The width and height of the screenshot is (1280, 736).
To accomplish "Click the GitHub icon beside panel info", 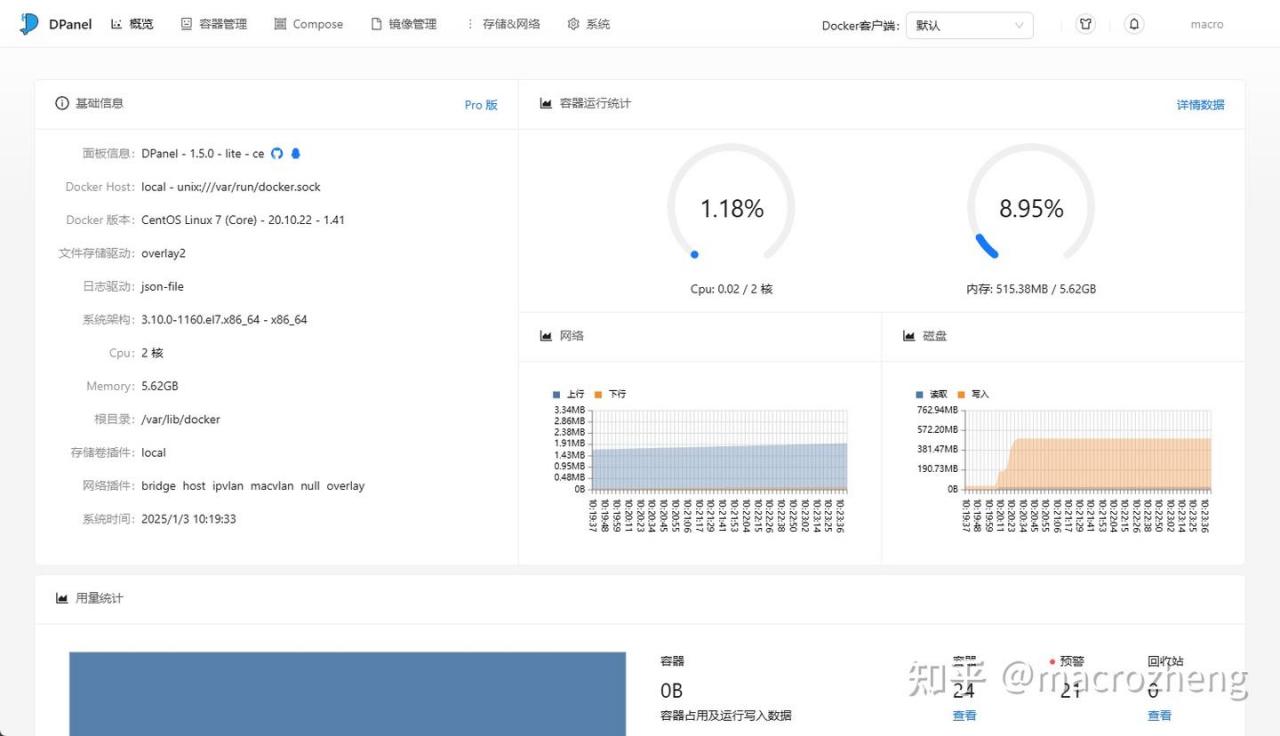I will (x=277, y=153).
